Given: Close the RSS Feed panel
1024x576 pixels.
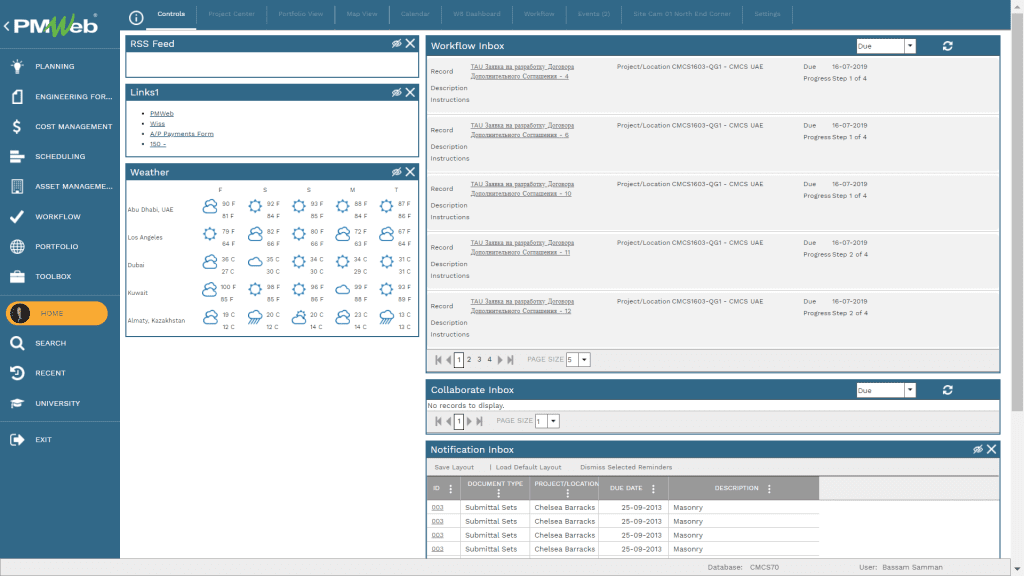Looking at the screenshot, I should pos(410,43).
